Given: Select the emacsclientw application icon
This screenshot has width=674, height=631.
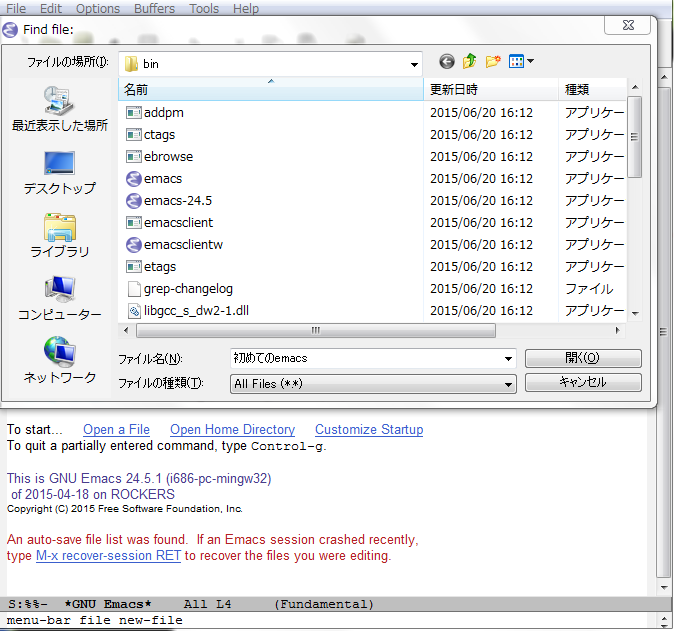Looking at the screenshot, I should 134,245.
